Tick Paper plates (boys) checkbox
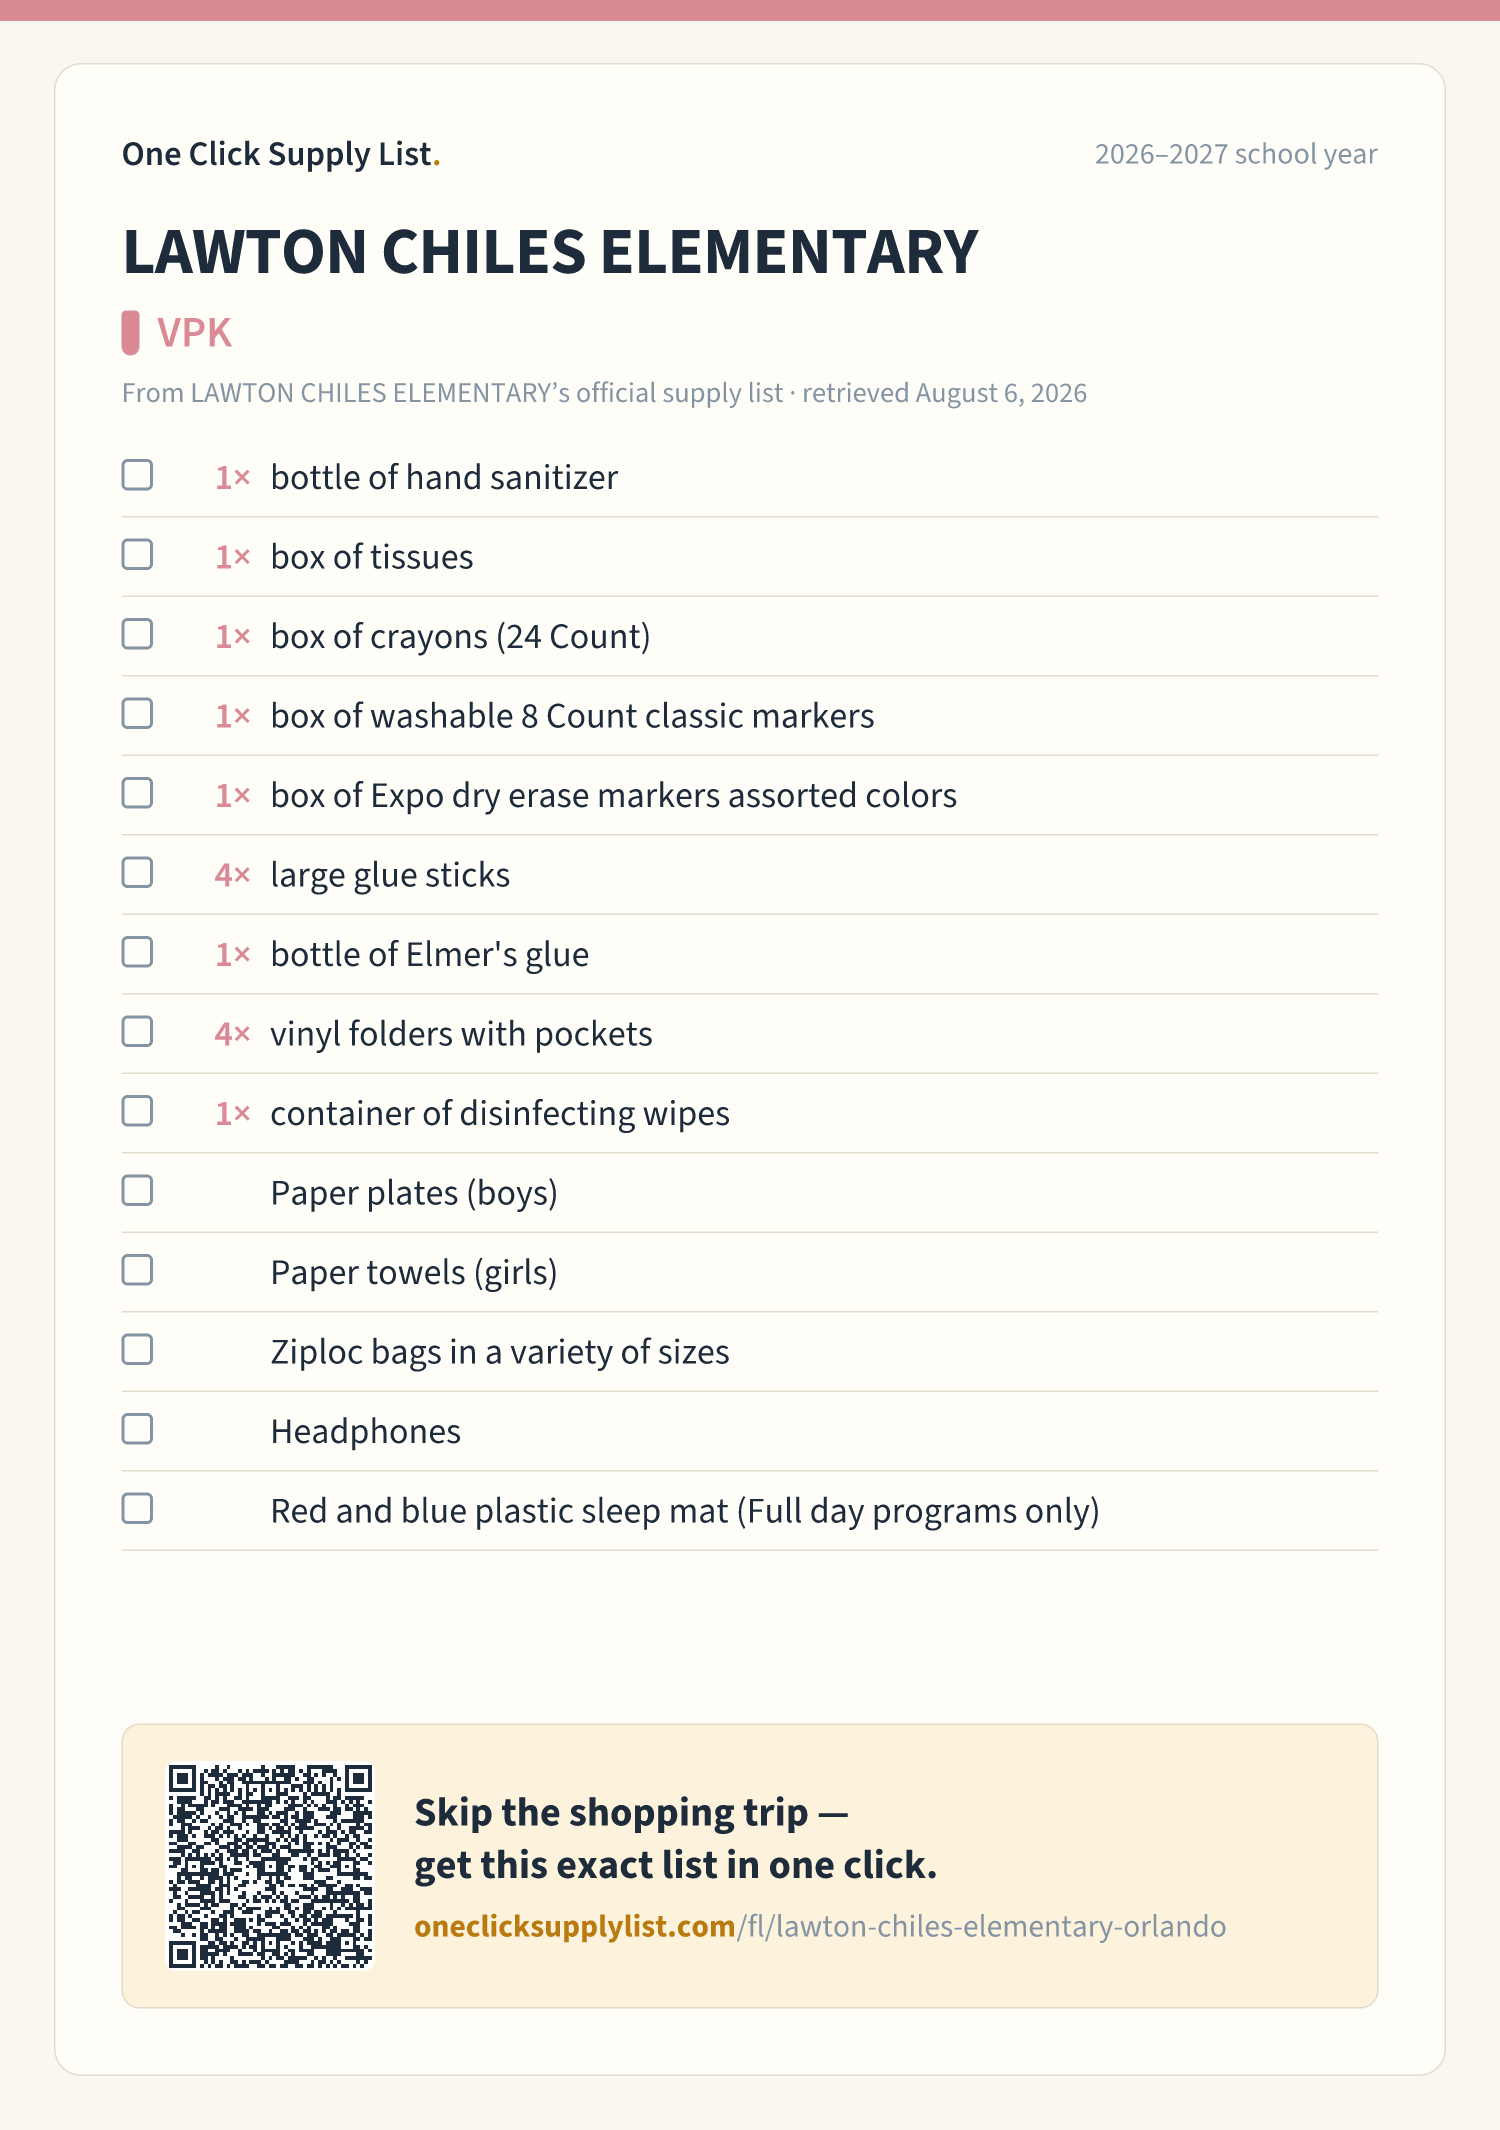 pyautogui.click(x=137, y=1191)
